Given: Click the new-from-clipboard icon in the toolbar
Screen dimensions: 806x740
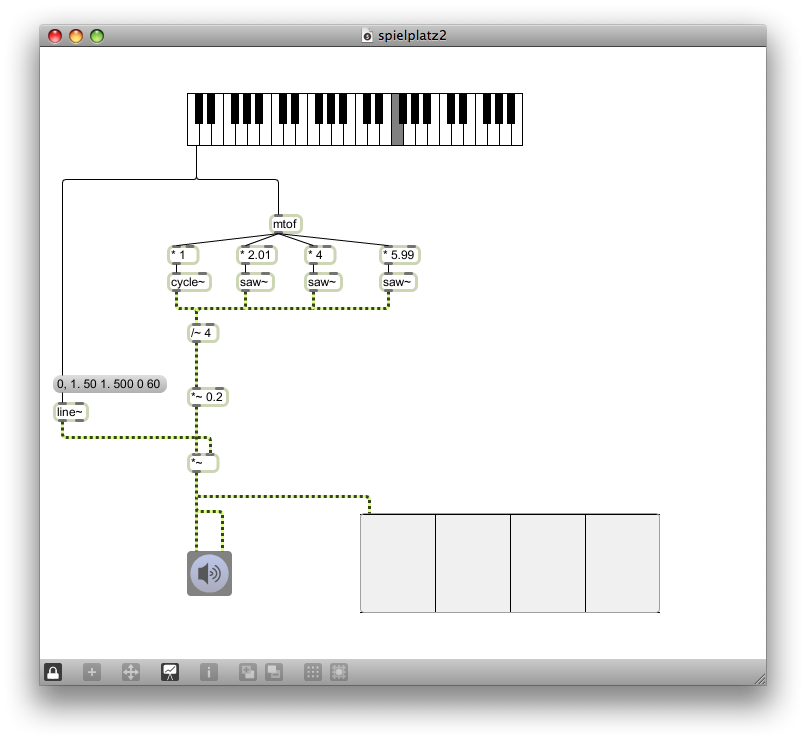Looking at the screenshot, I should (x=247, y=672).
